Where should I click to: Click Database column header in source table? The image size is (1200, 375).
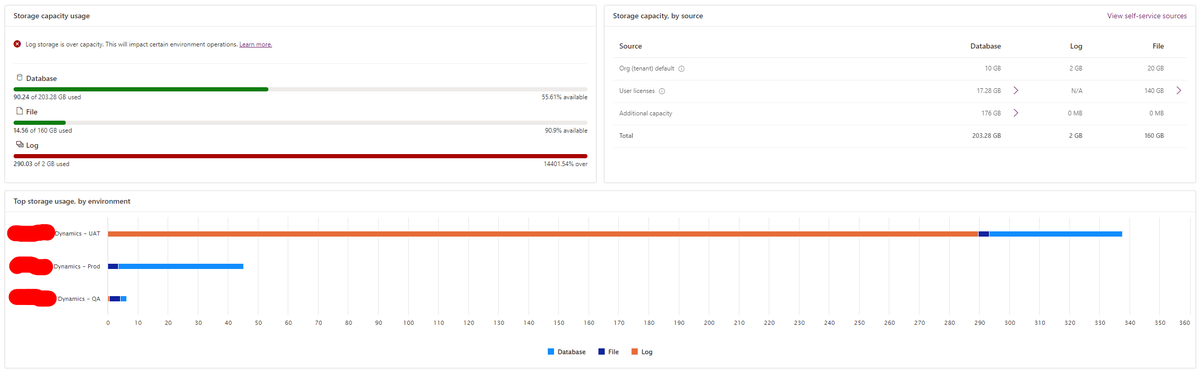click(985, 46)
